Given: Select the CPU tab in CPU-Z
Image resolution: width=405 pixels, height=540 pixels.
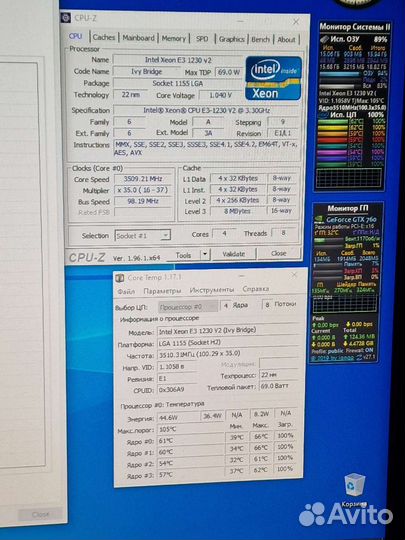Looking at the screenshot, I should pos(75,36).
